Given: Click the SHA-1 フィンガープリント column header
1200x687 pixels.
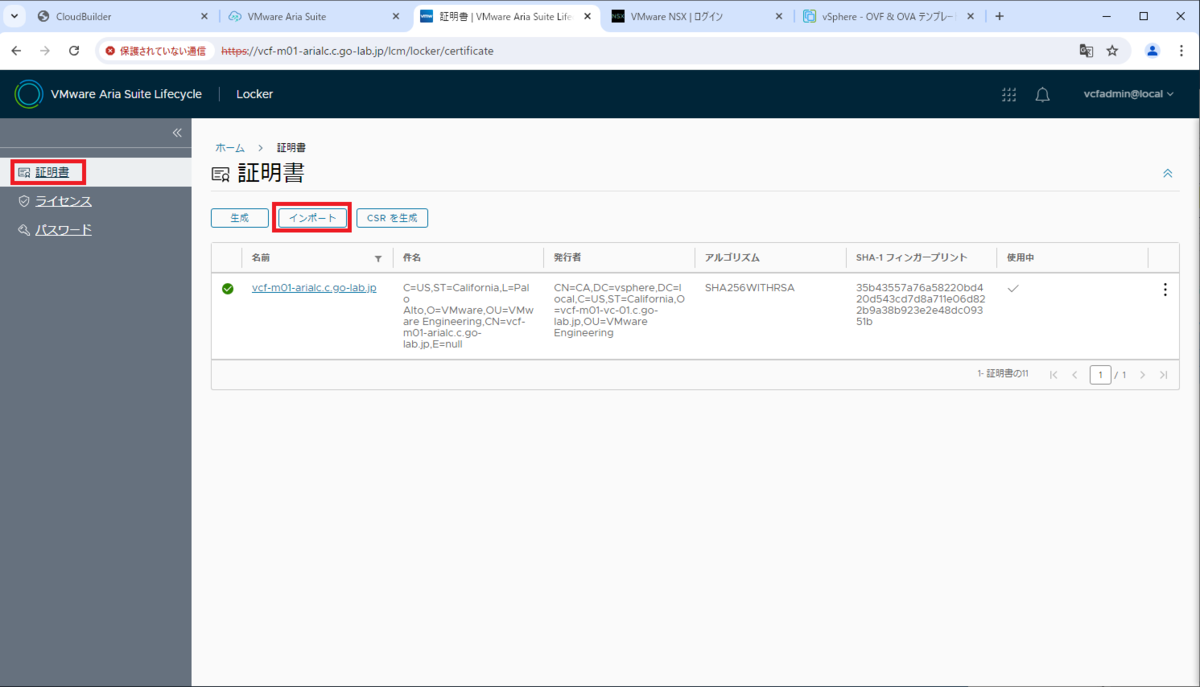Looking at the screenshot, I should (x=911, y=258).
